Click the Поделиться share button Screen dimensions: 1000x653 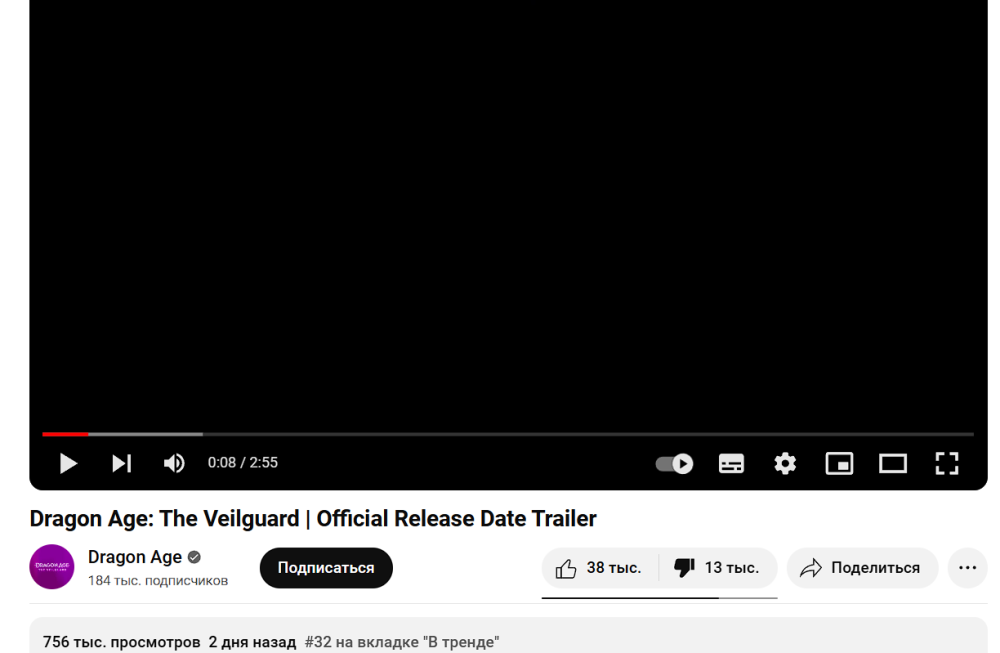(862, 568)
